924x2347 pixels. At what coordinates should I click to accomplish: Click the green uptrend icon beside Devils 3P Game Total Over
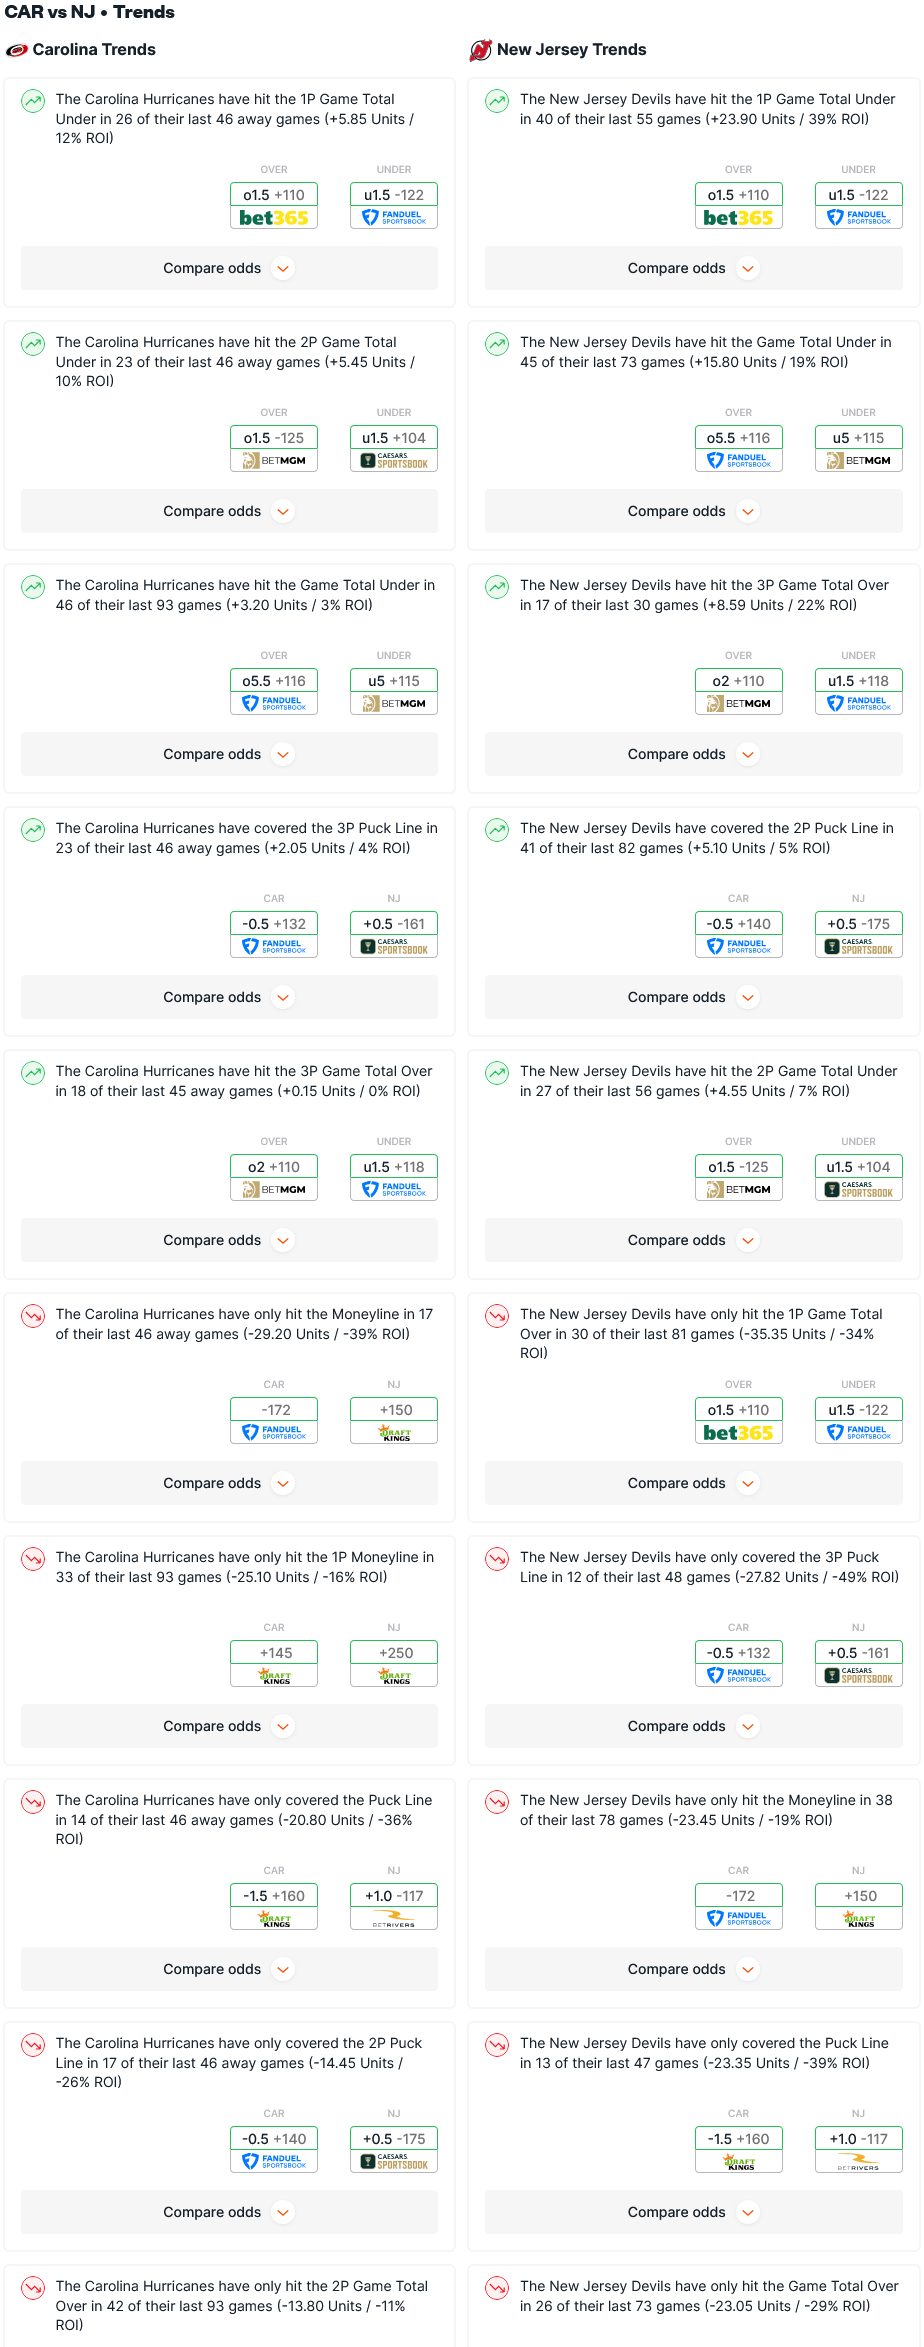tap(497, 586)
